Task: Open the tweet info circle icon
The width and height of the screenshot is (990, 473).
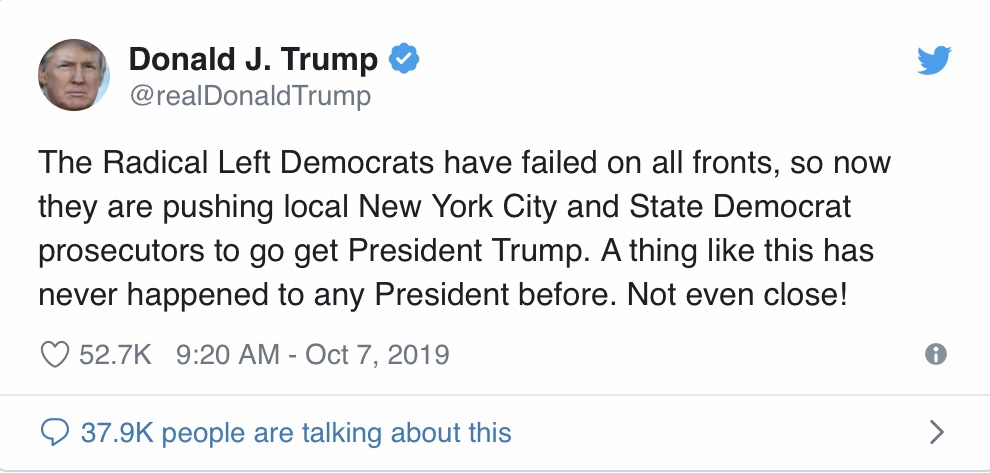Action: (936, 354)
